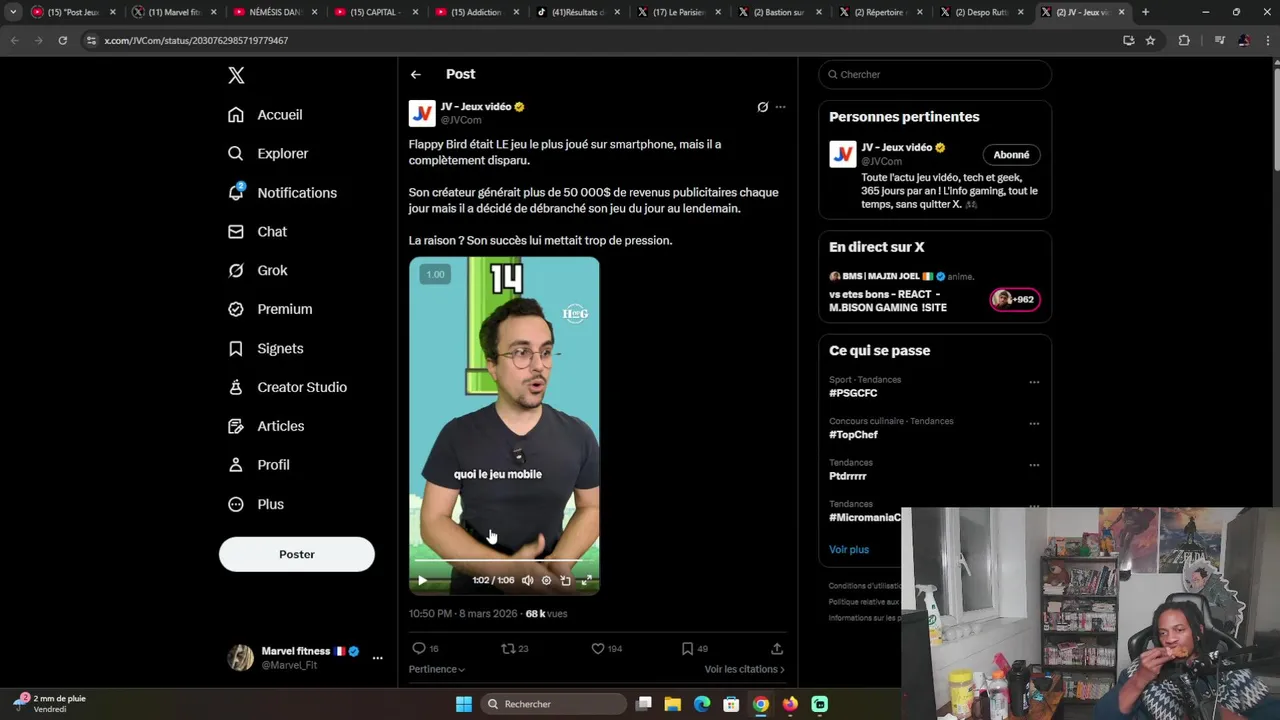Open Microsoft Edge from the taskbar
Screen dimensions: 1280x720
coord(702,704)
